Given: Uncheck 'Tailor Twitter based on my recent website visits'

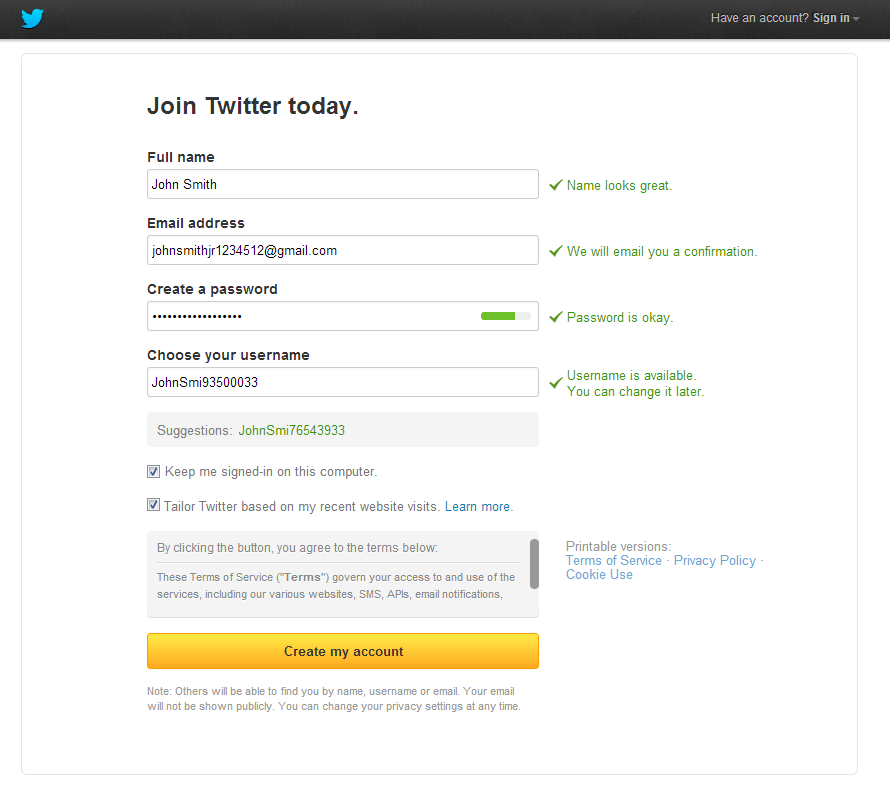Looking at the screenshot, I should [x=153, y=505].
